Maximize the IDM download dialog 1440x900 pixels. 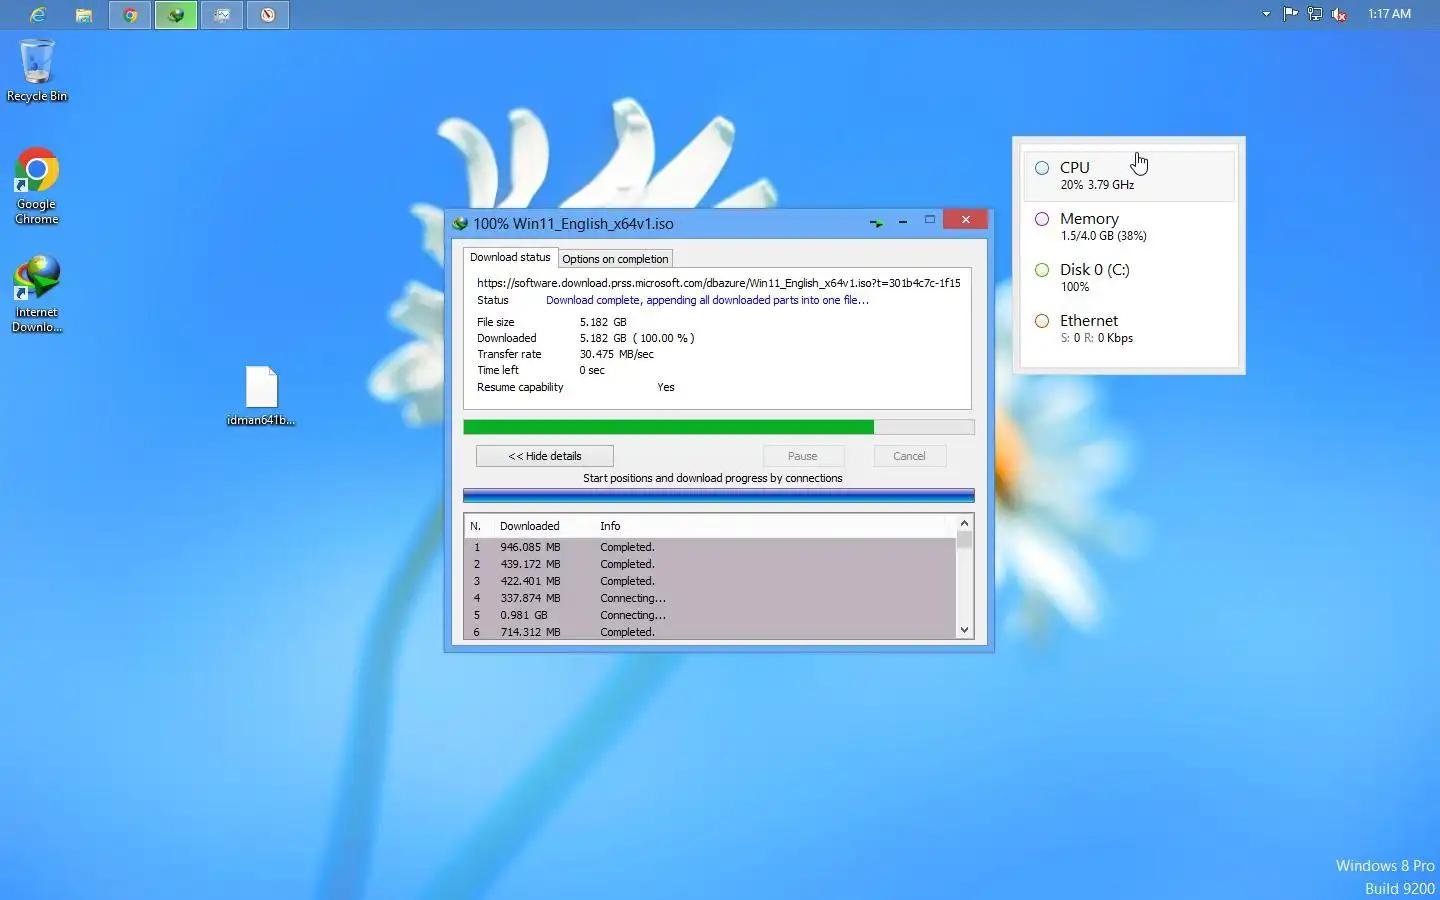tap(930, 220)
